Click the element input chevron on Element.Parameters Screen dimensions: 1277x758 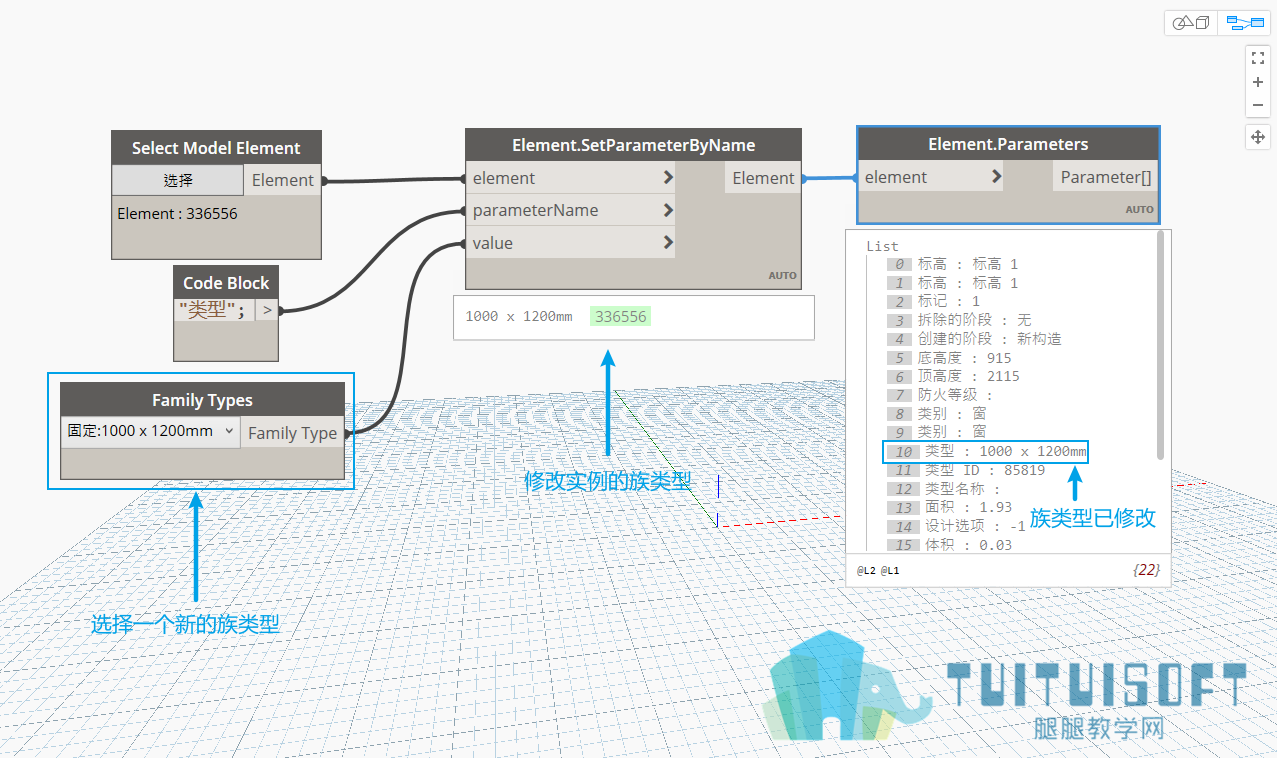coord(996,177)
